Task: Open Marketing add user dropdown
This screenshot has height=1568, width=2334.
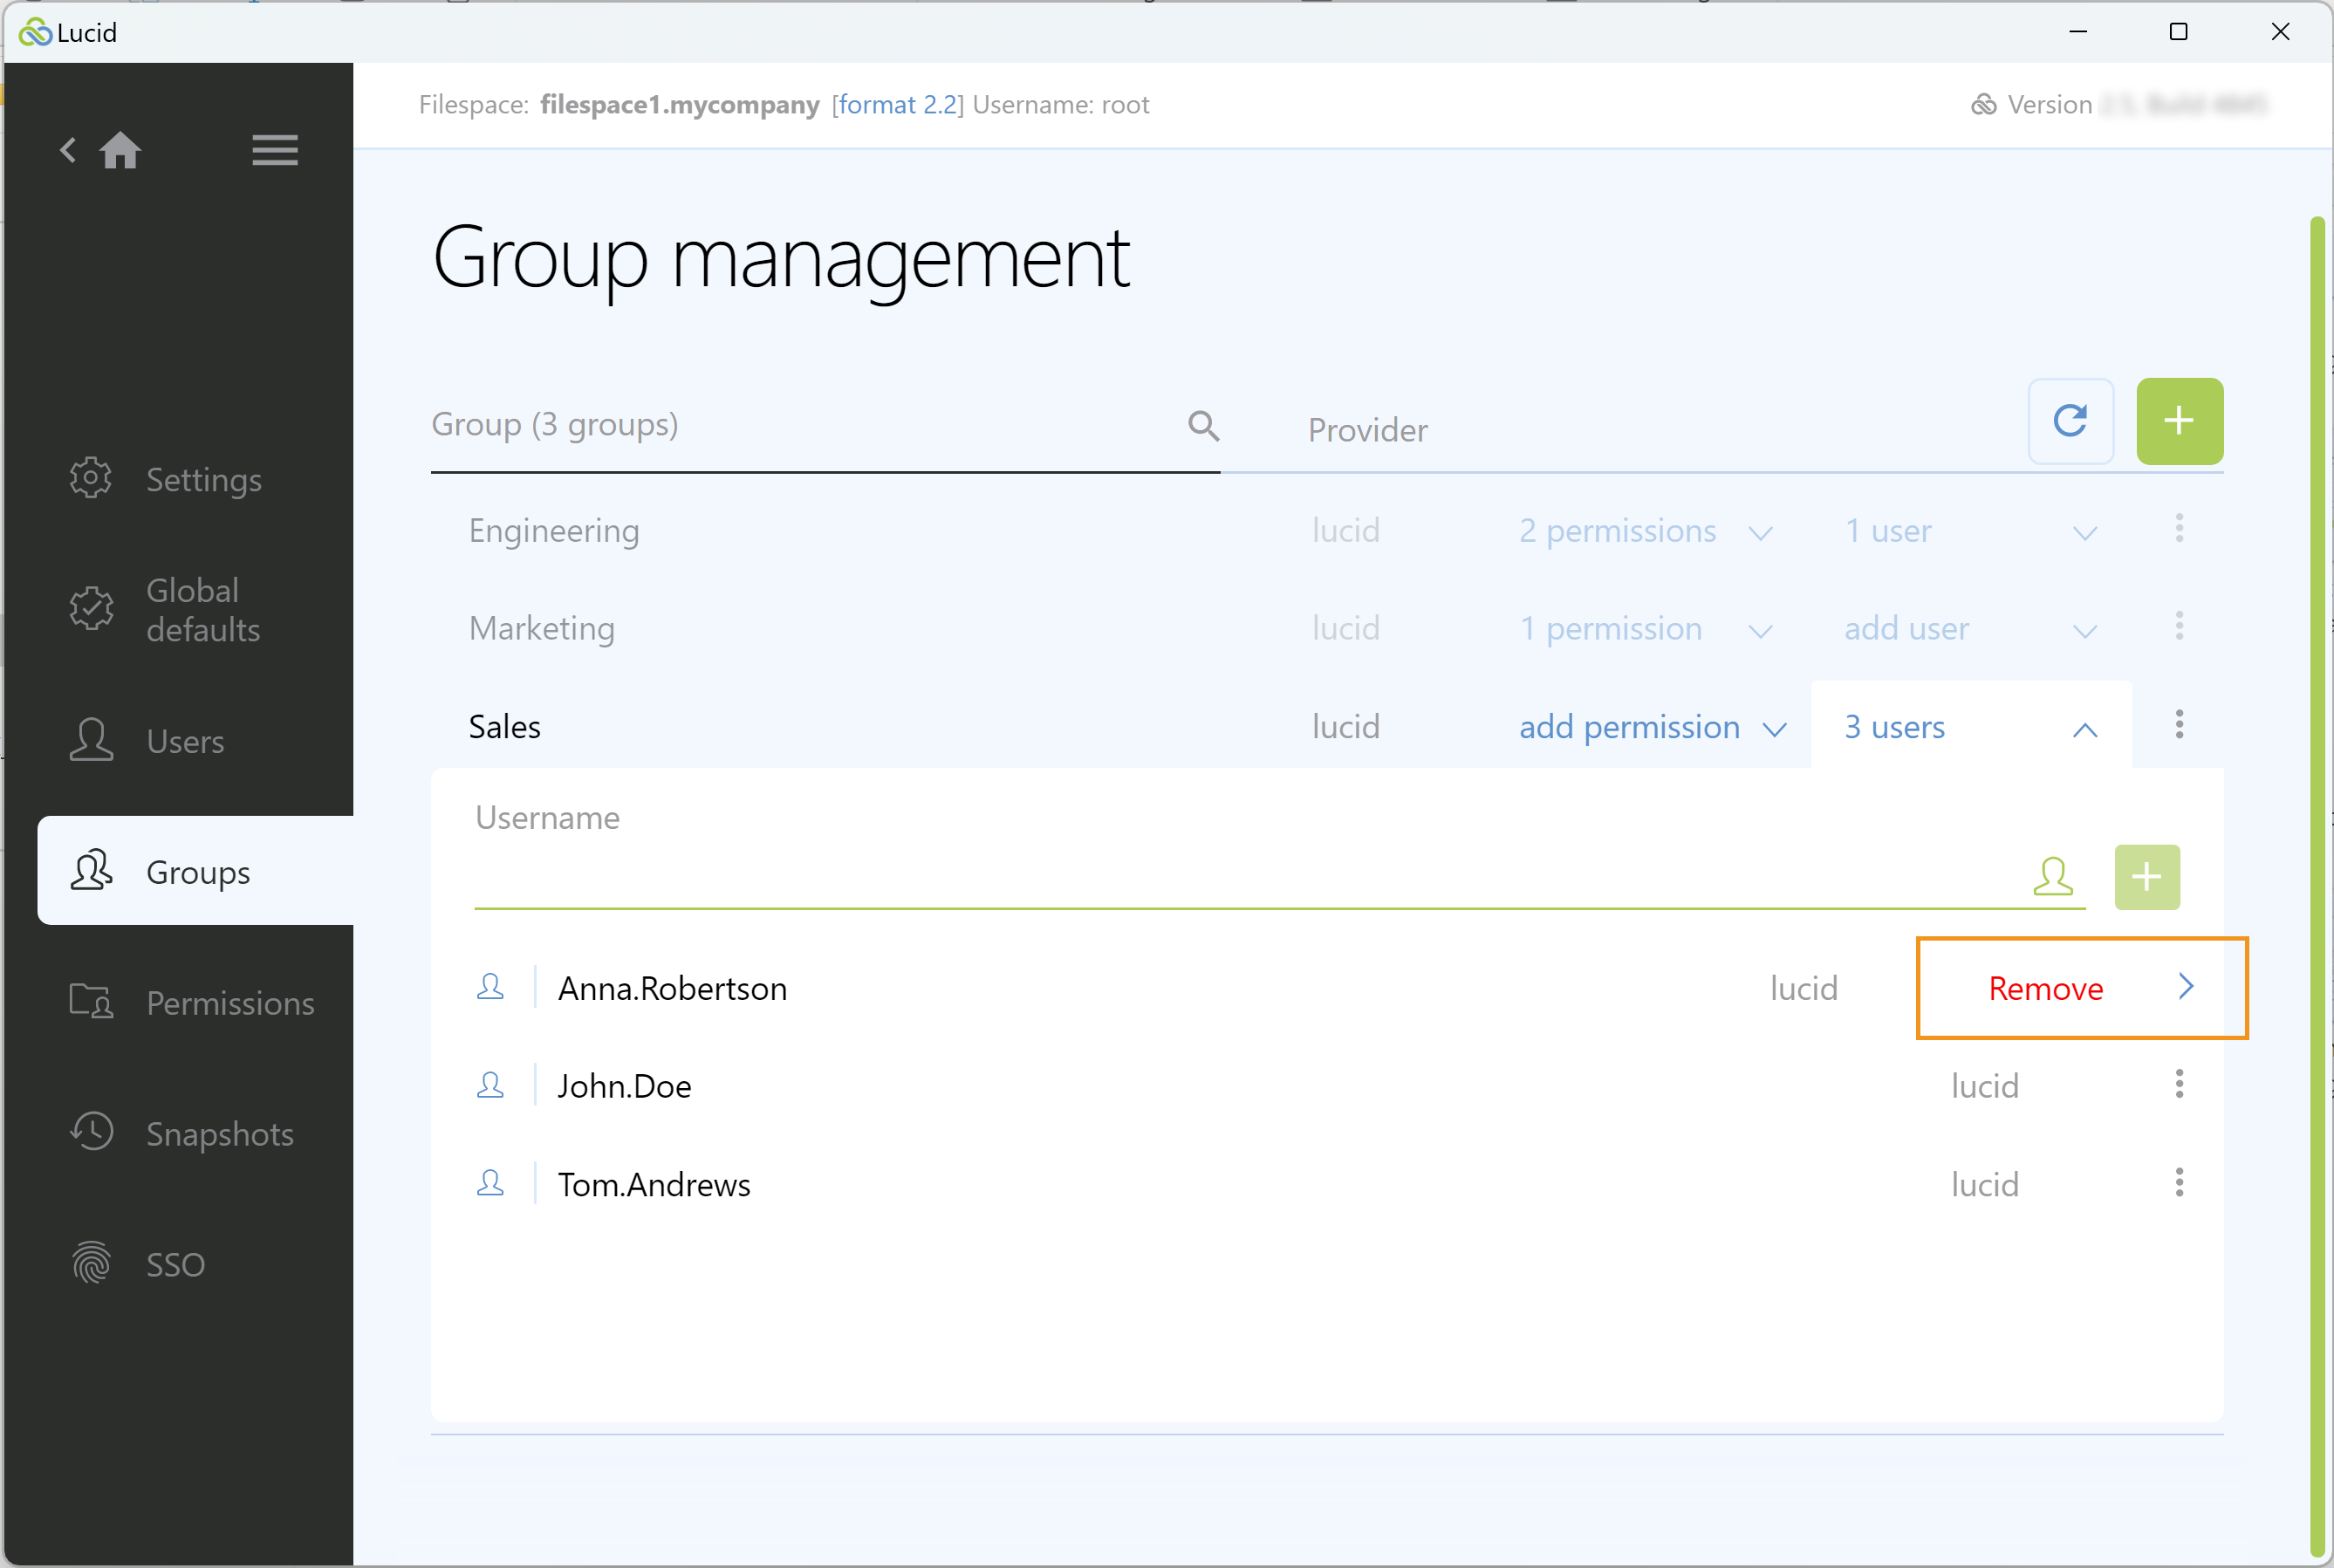Action: pyautogui.click(x=1970, y=629)
